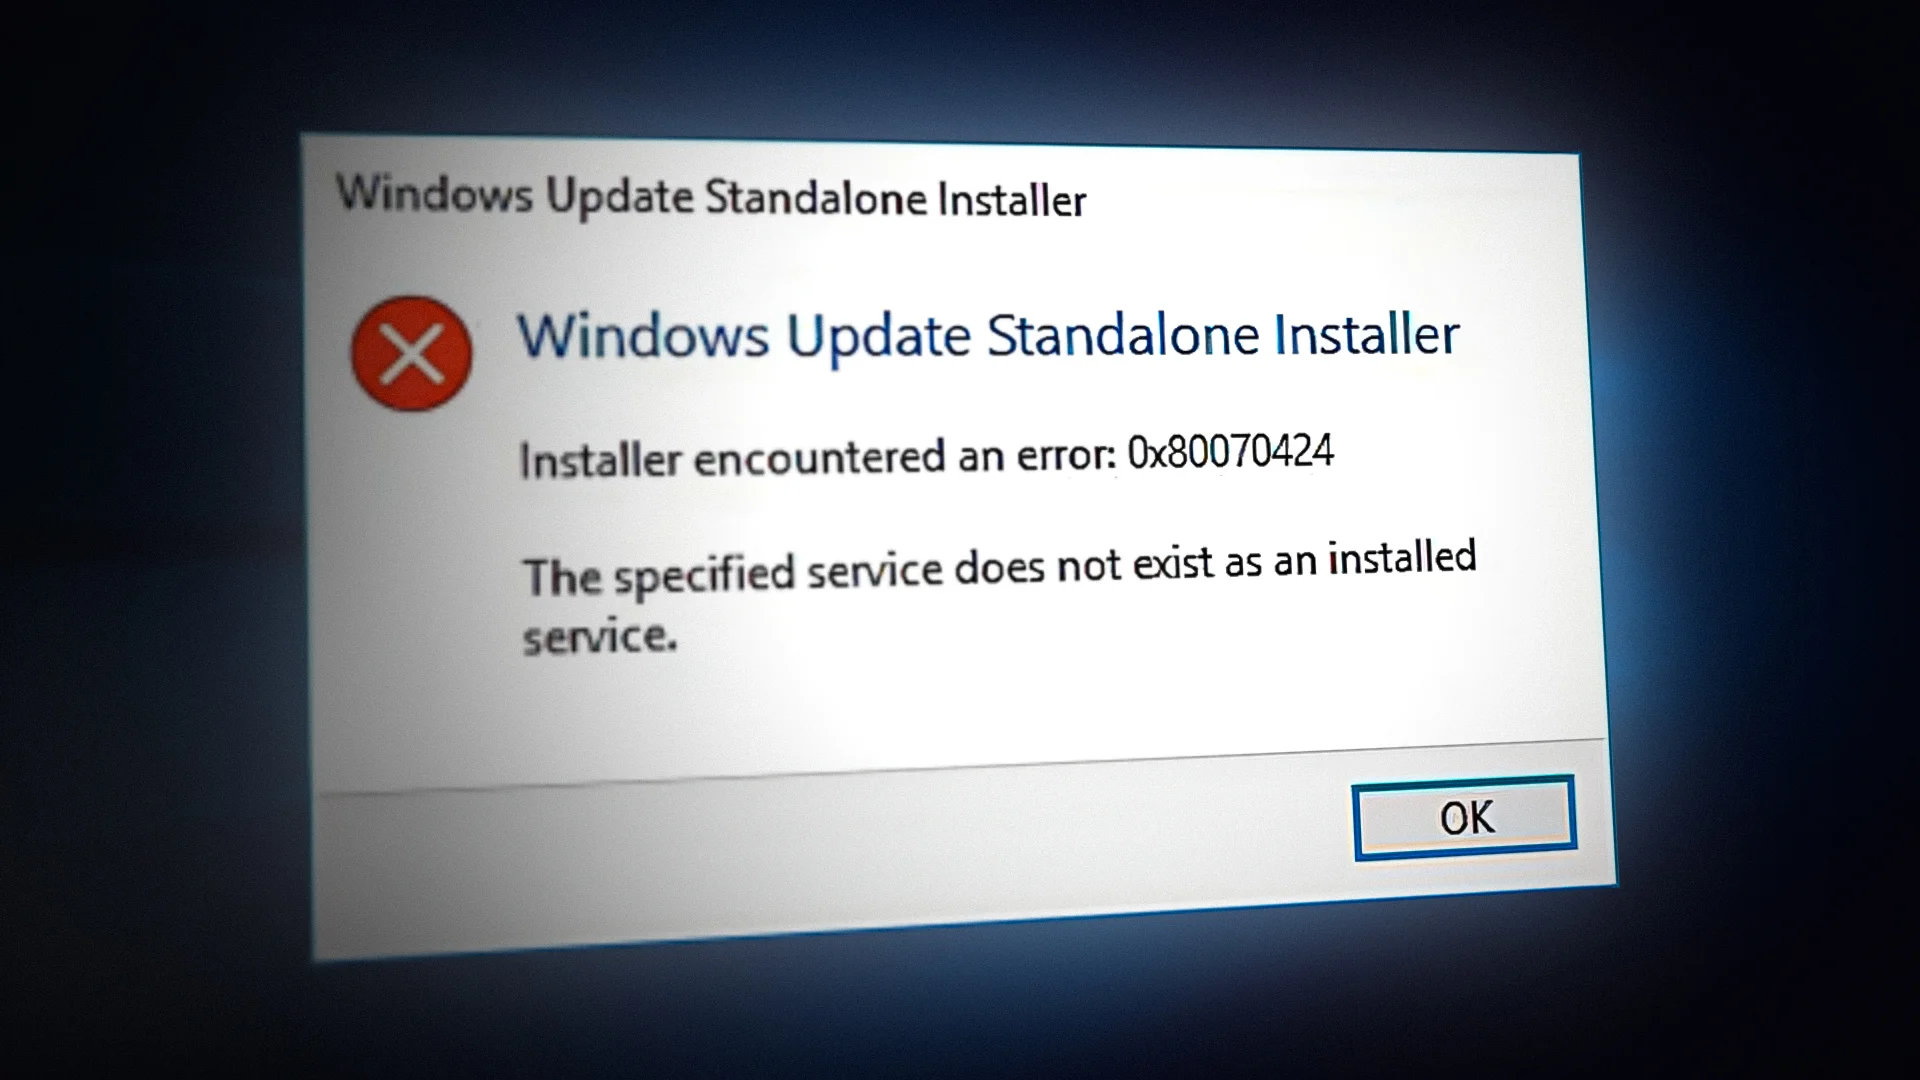Click the OK button to dismiss error
This screenshot has width=1920, height=1080.
click(1464, 817)
